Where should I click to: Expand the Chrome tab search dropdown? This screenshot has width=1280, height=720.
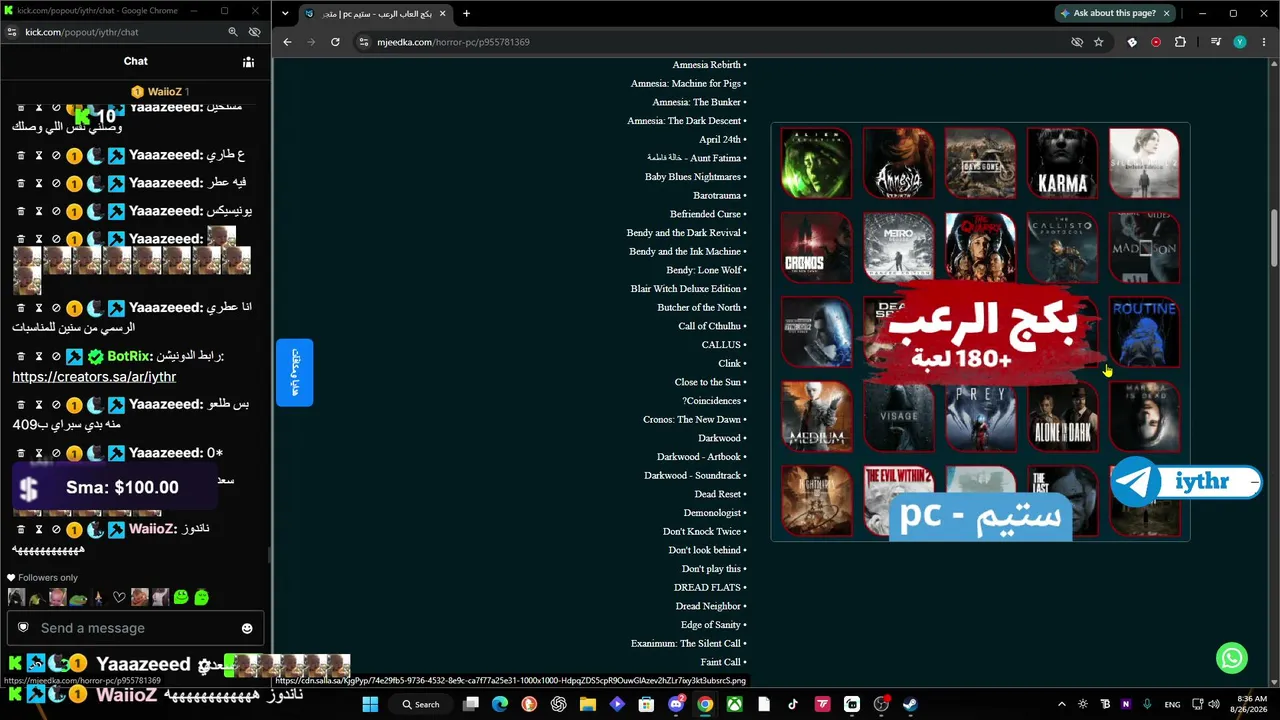285,13
